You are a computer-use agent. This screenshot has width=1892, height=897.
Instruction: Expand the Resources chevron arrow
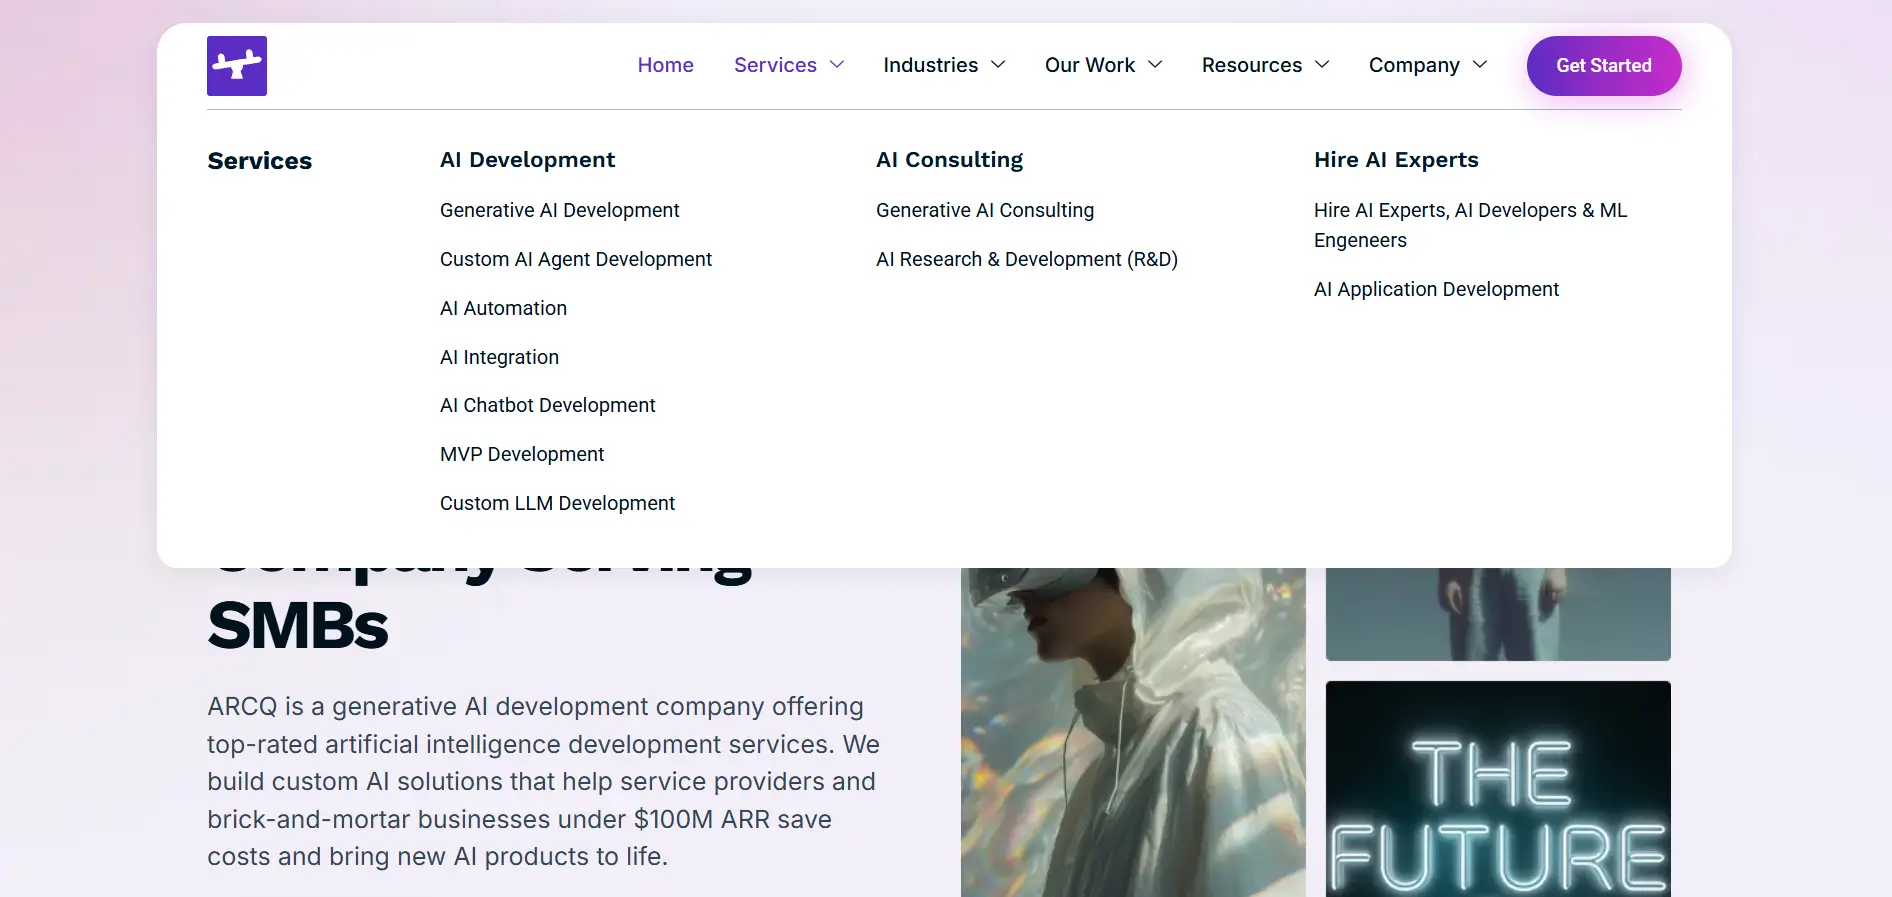click(x=1322, y=65)
